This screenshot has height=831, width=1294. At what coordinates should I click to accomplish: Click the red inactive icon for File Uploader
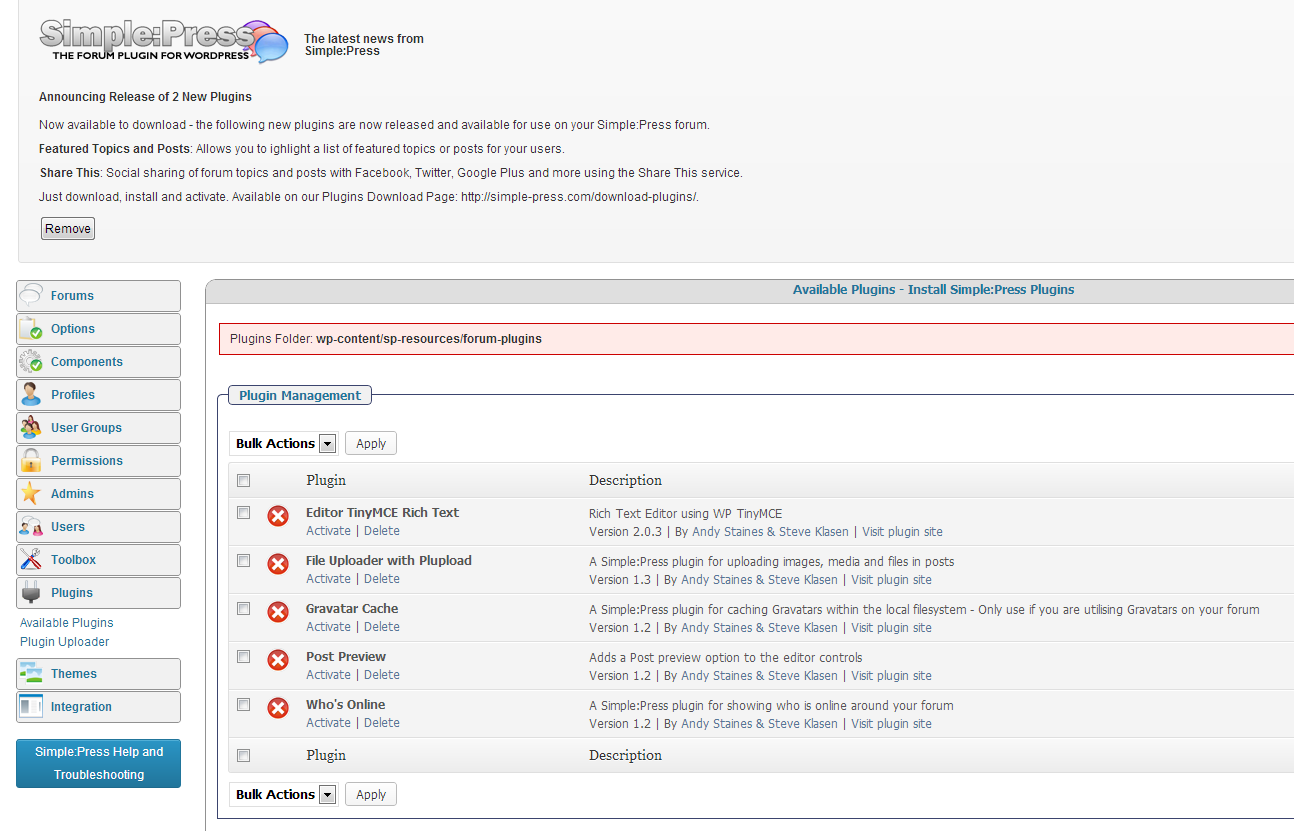pyautogui.click(x=278, y=564)
